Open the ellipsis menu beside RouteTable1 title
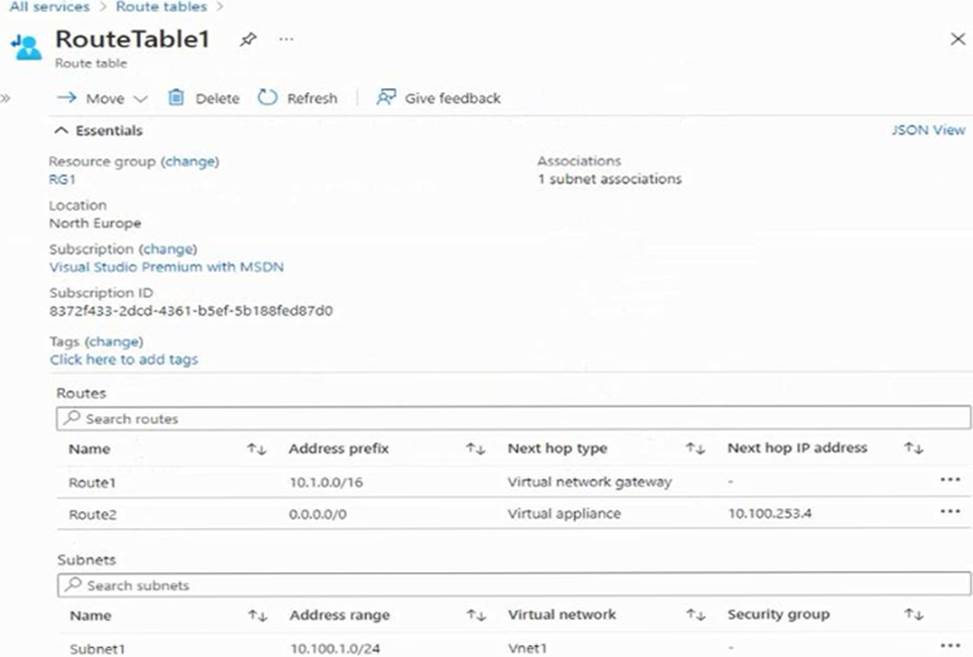Image resolution: width=973 pixels, height=657 pixels. [x=286, y=39]
